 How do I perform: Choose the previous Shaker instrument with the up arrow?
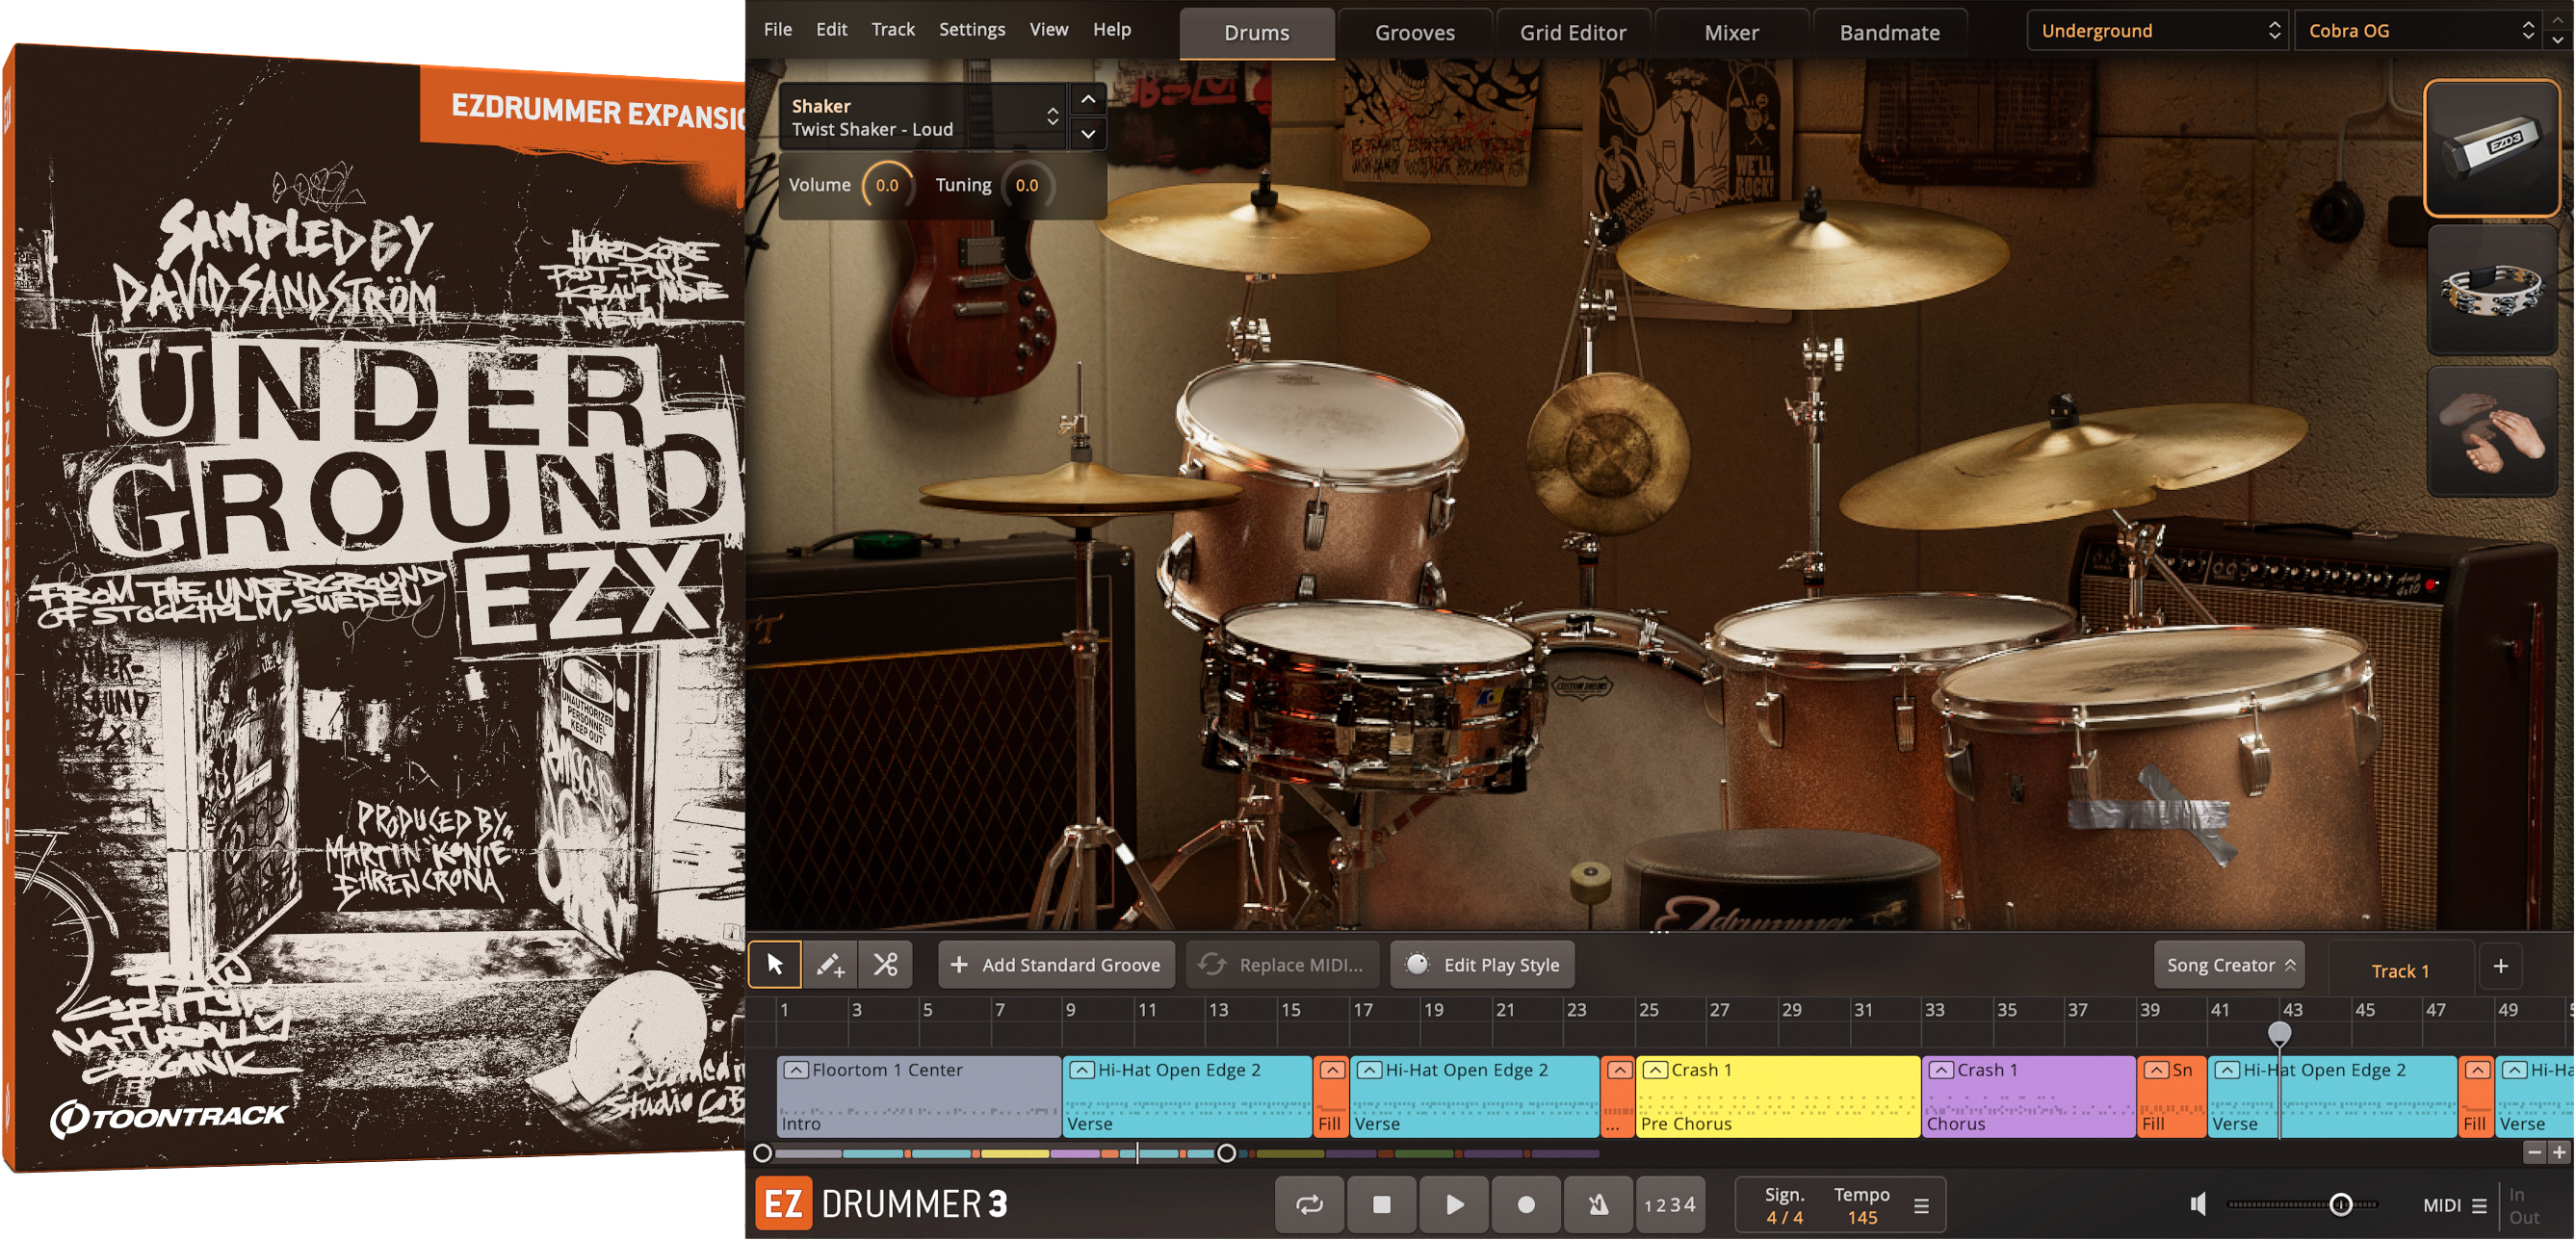pyautogui.click(x=1088, y=99)
